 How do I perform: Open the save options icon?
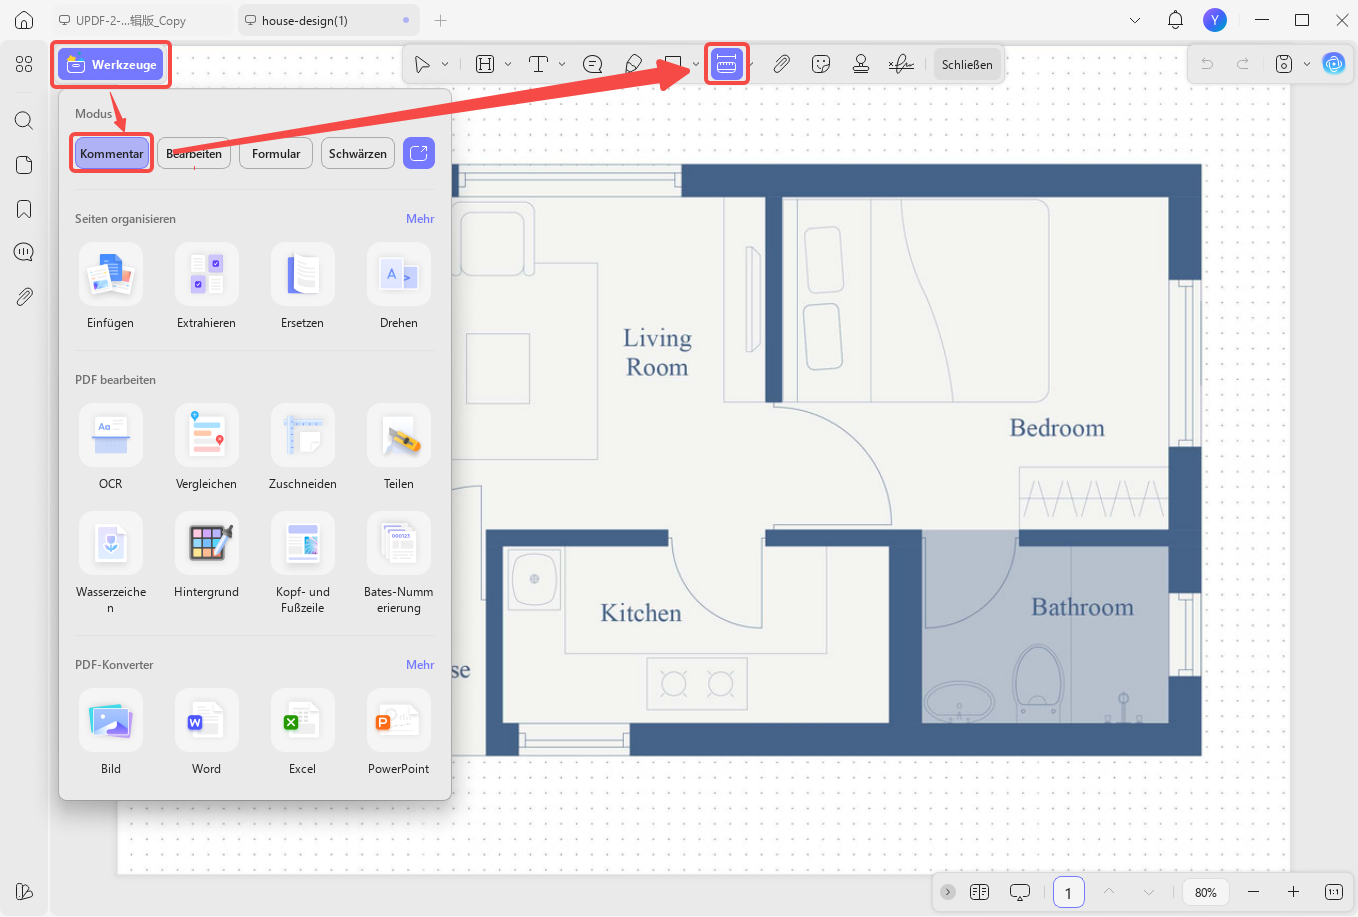tap(1284, 64)
